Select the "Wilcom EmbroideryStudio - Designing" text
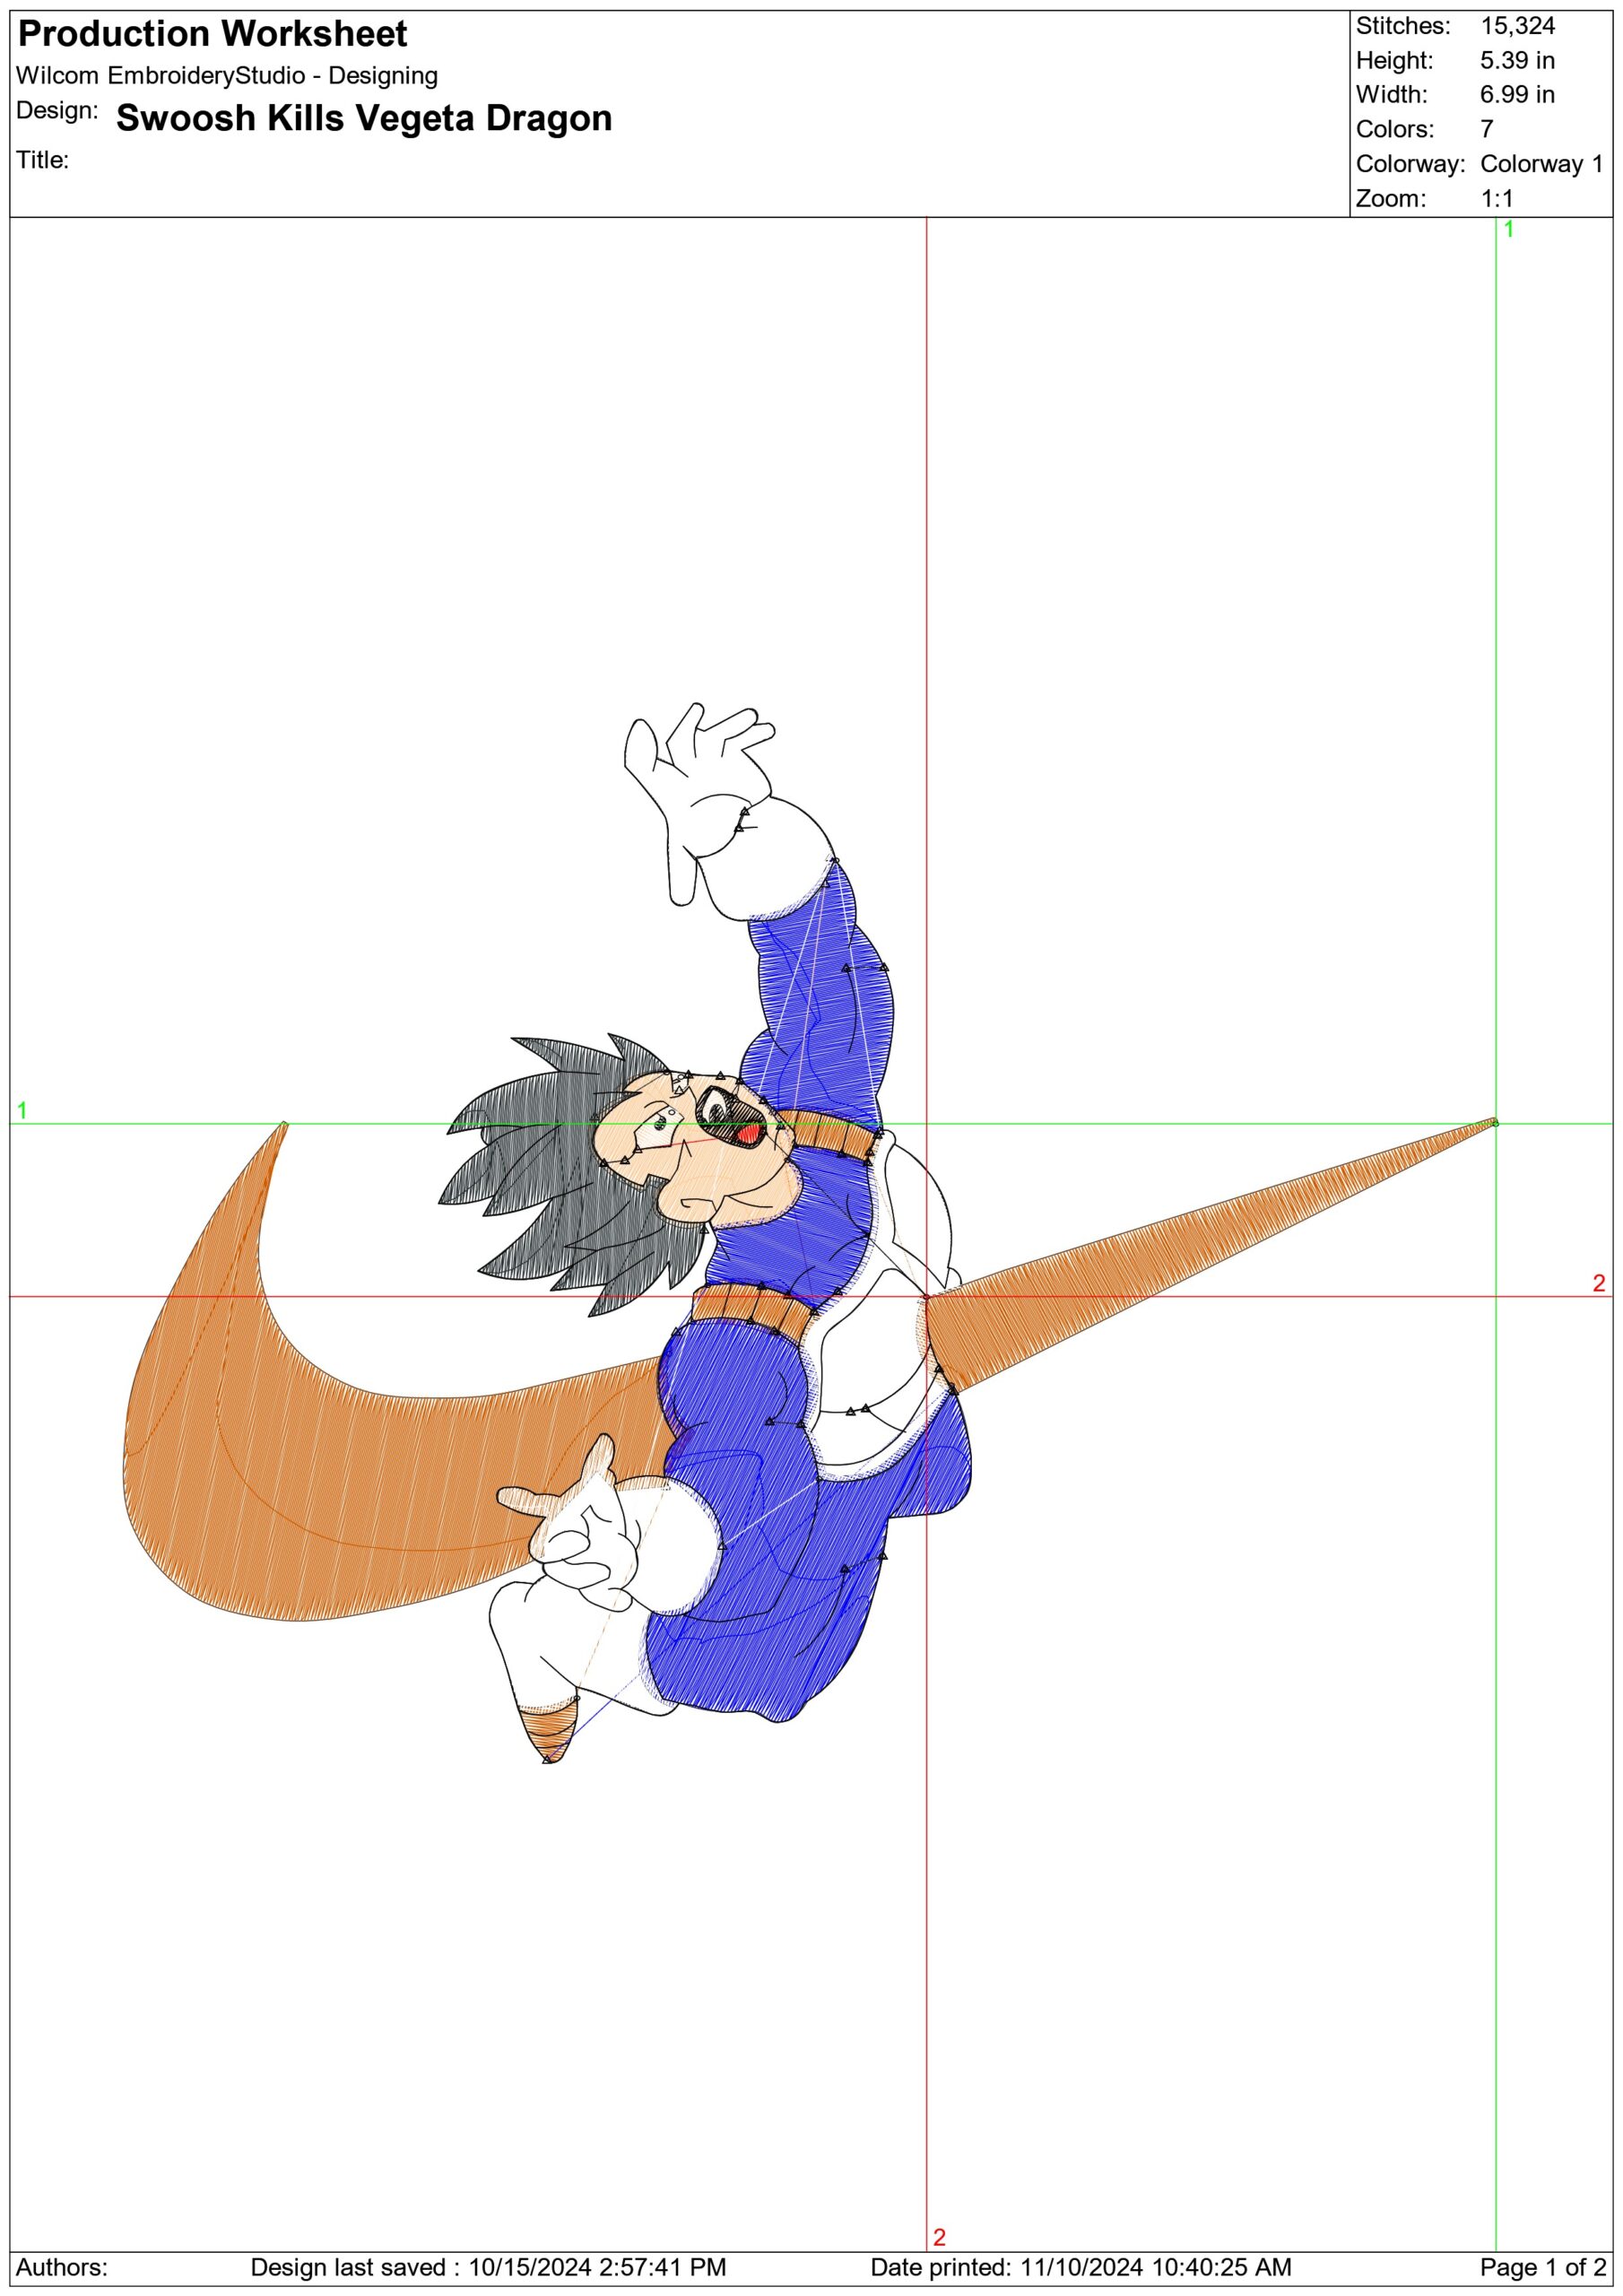 click(x=227, y=76)
